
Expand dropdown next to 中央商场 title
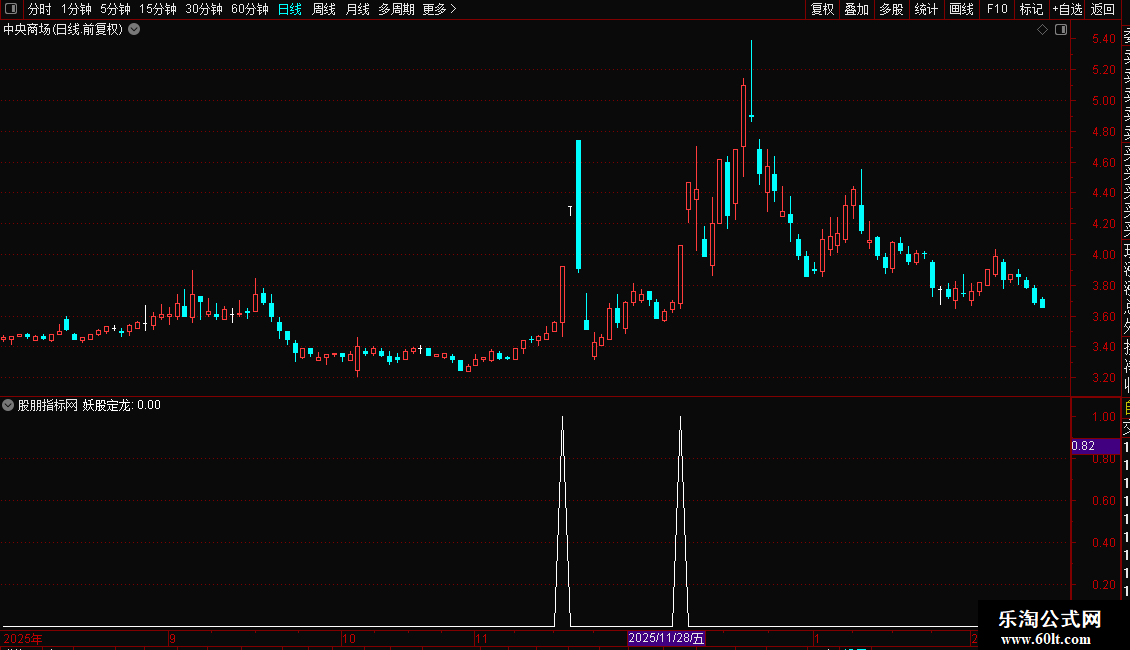coord(134,30)
